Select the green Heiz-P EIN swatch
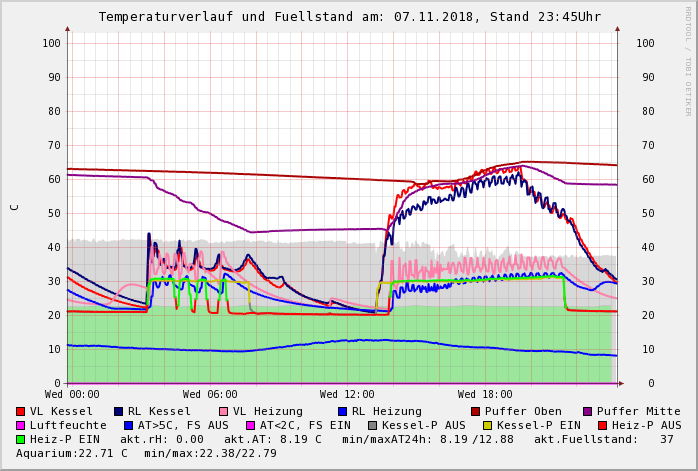Viewport: 698px width, 471px height. click(21, 439)
